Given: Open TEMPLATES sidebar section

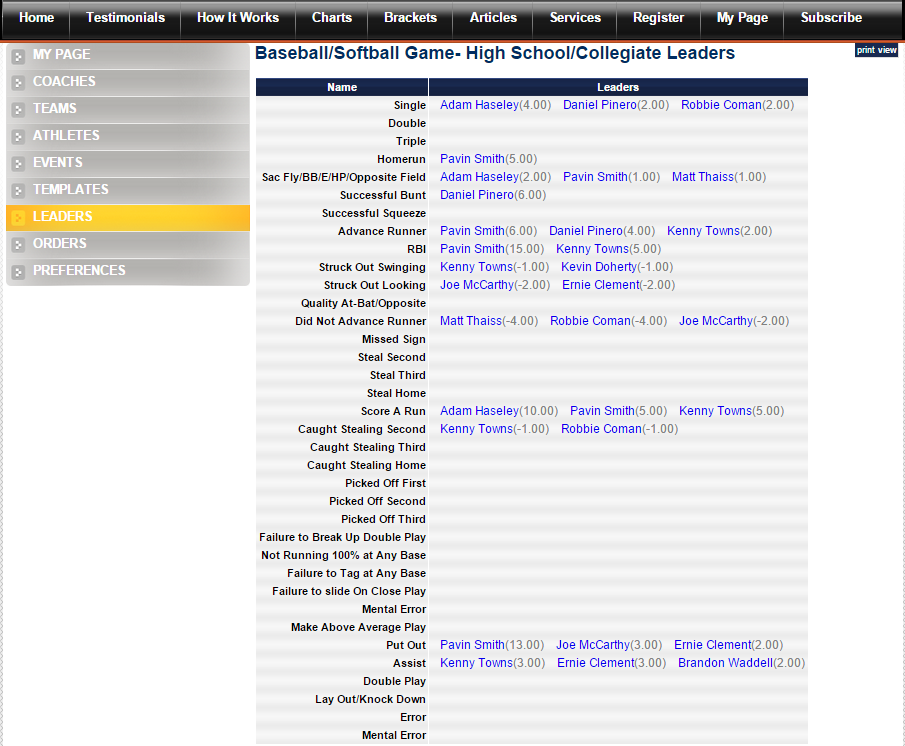Looking at the screenshot, I should coord(128,190).
